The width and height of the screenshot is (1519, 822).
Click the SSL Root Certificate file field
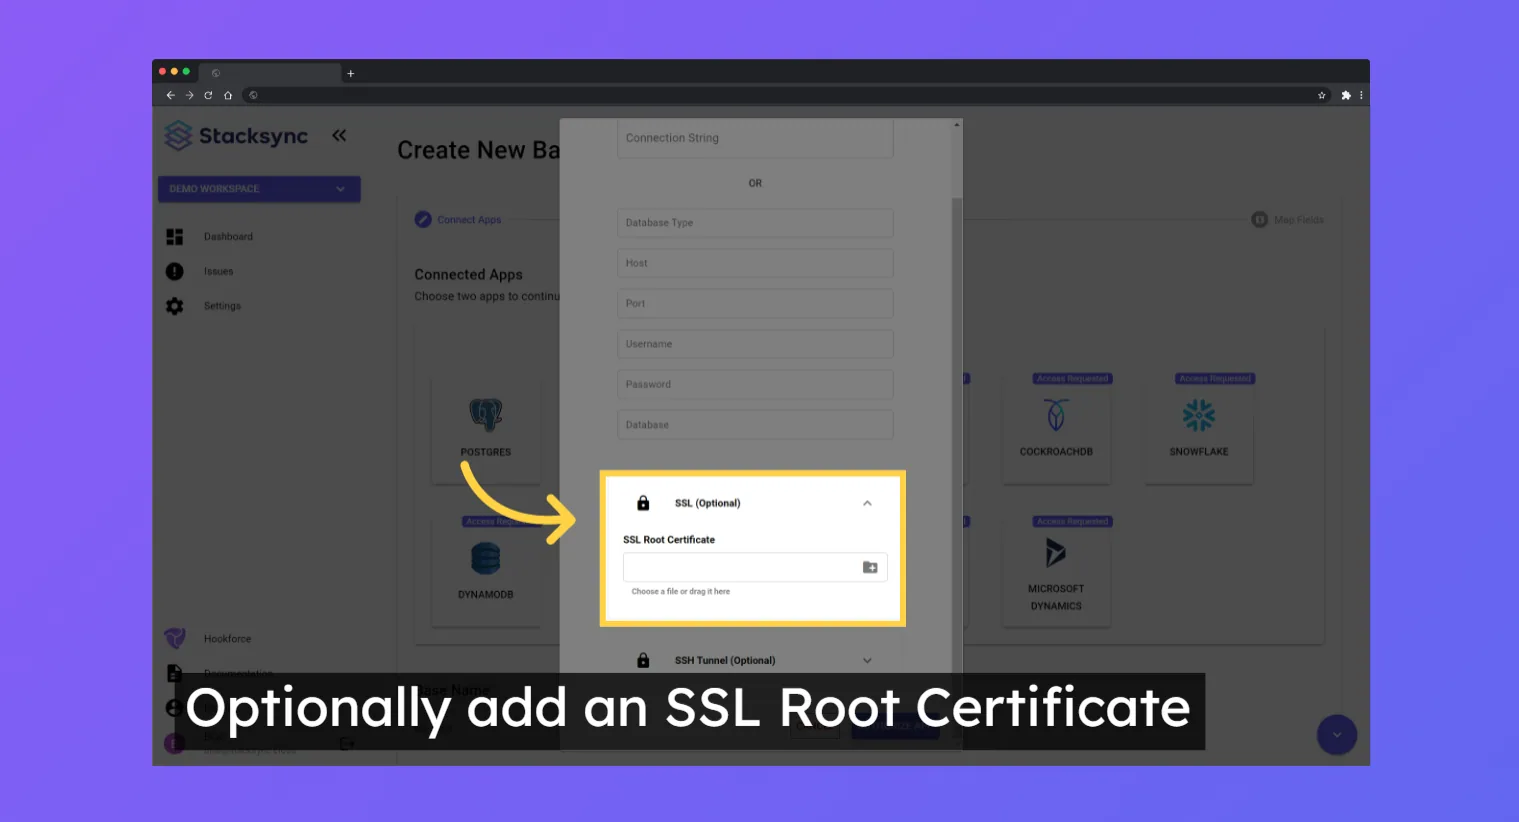click(755, 567)
